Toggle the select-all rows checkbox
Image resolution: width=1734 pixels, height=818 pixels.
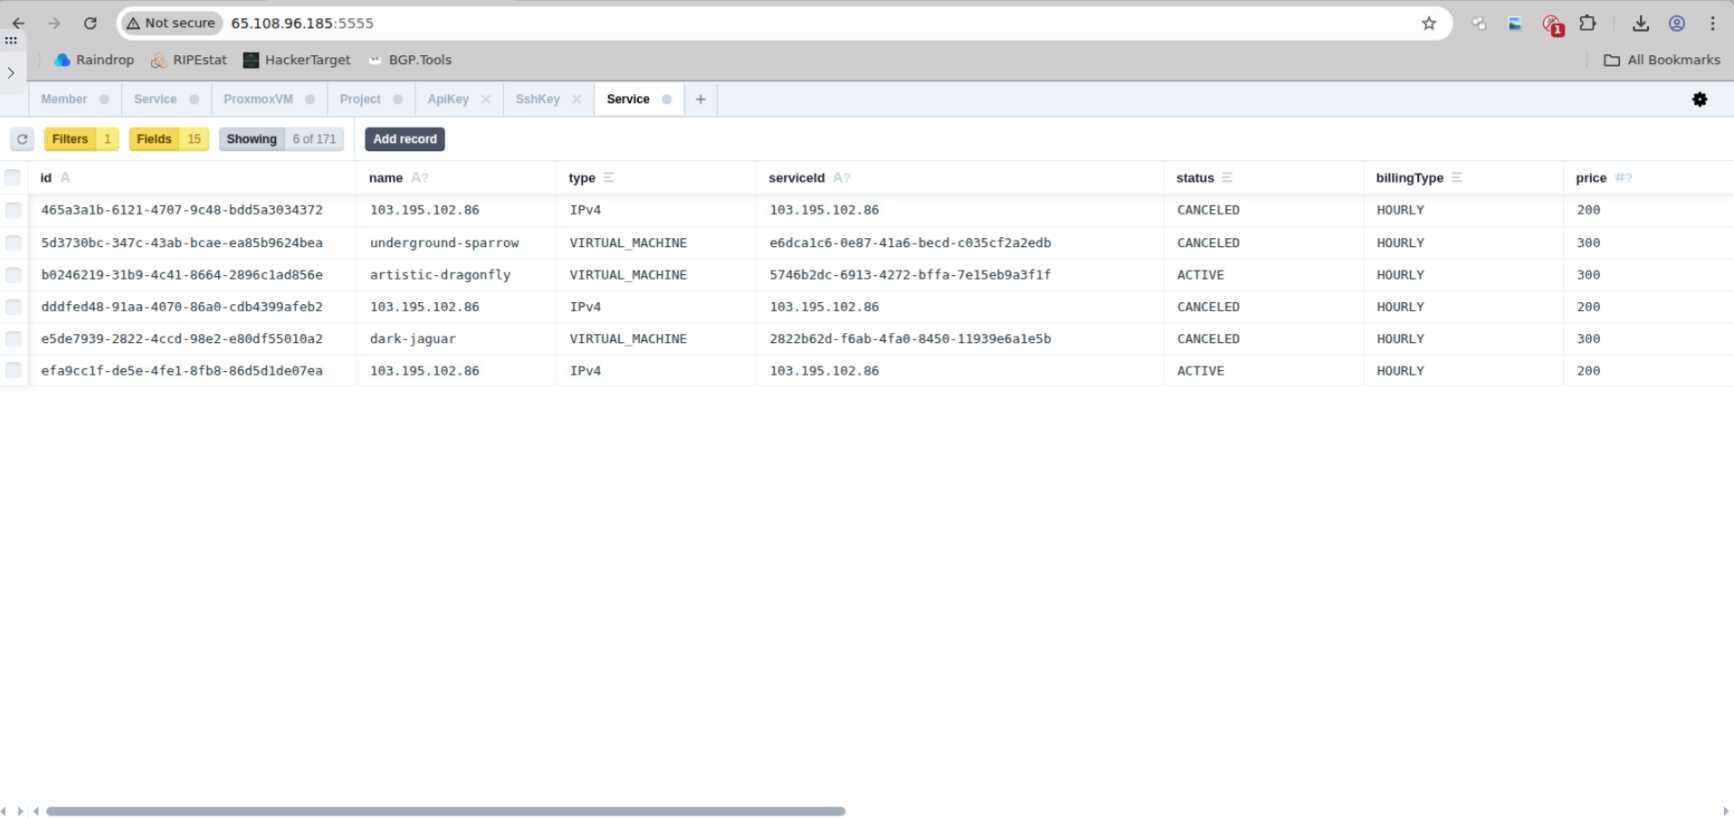point(13,178)
